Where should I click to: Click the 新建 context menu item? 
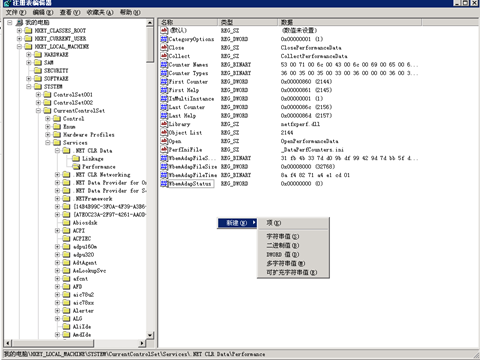[237, 223]
